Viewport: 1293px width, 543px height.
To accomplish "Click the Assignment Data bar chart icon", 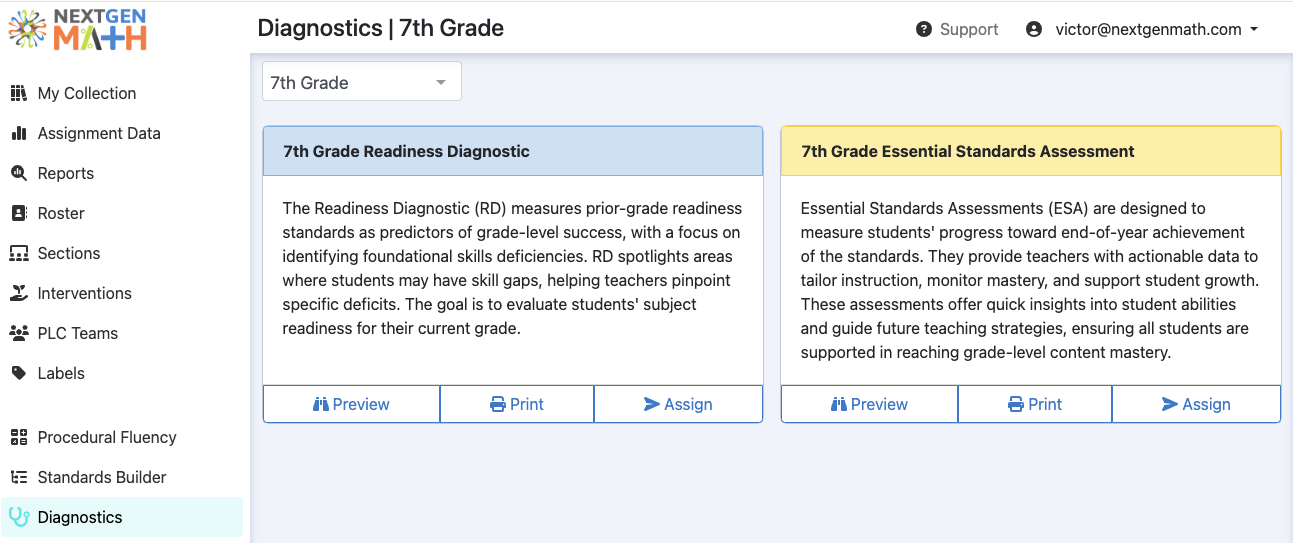I will pyautogui.click(x=19, y=133).
